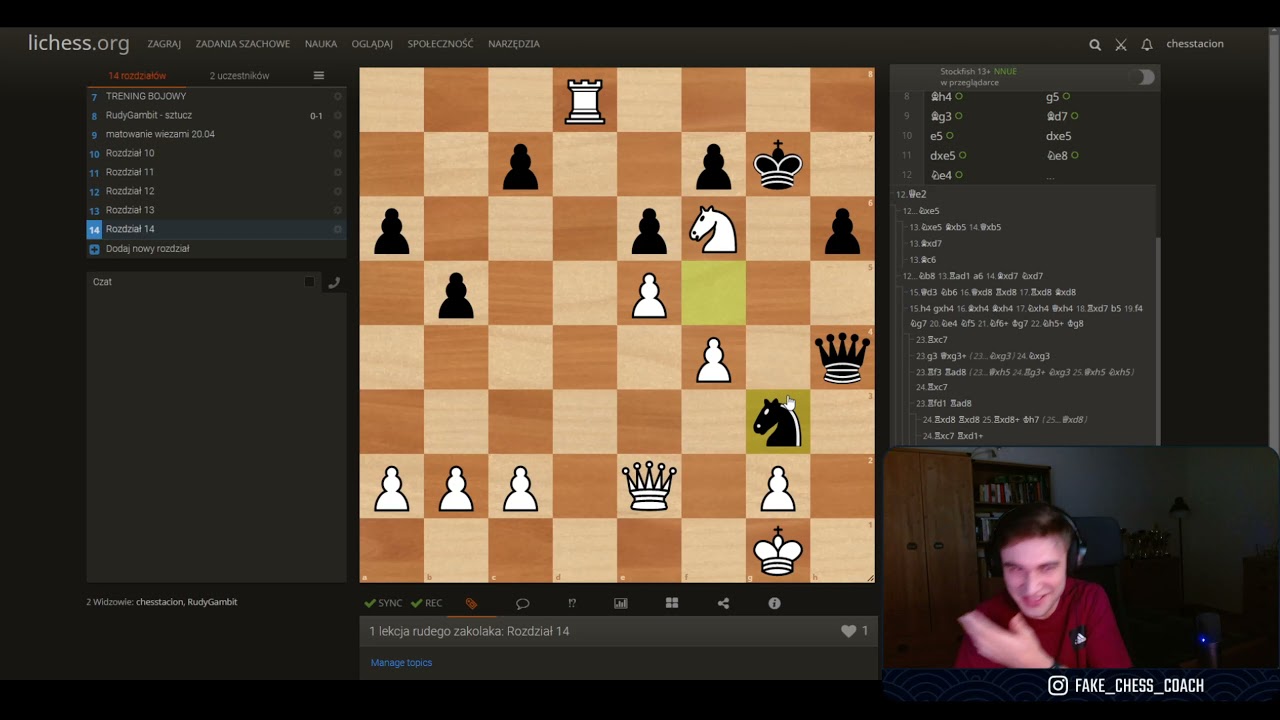Toggle REC recording option
The height and width of the screenshot is (720, 1280).
[x=426, y=603]
